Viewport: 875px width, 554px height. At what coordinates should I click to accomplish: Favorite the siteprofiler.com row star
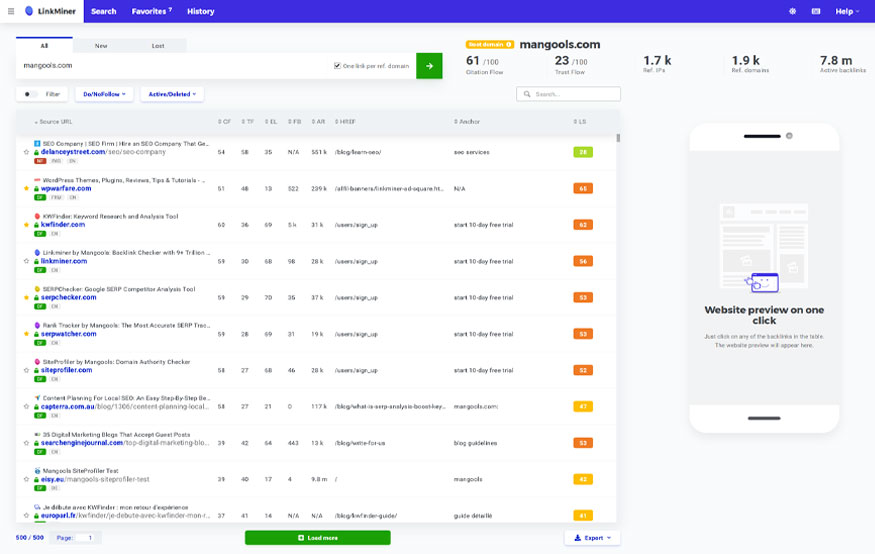(26, 370)
